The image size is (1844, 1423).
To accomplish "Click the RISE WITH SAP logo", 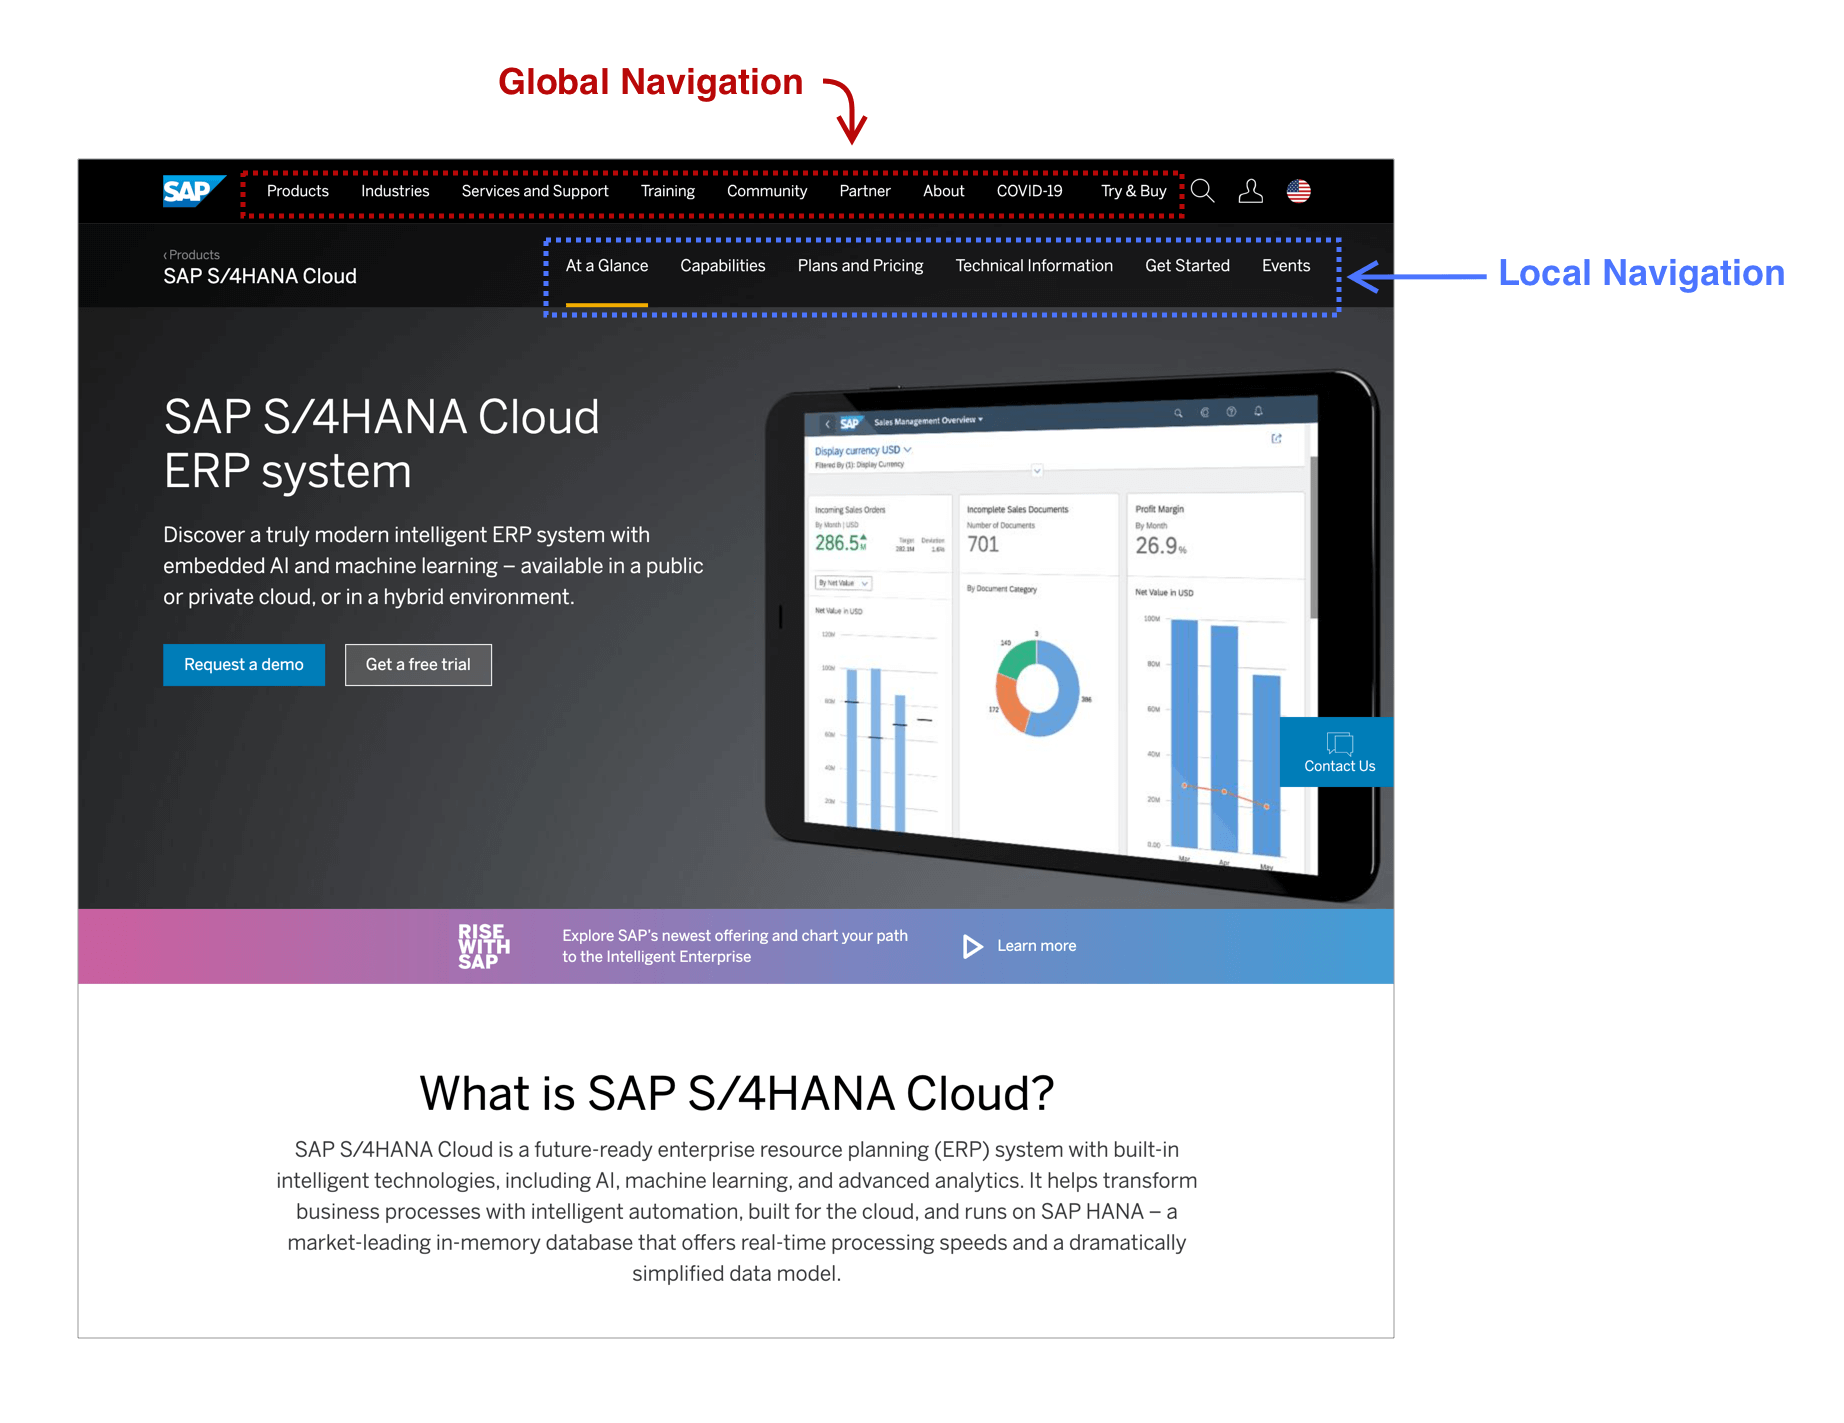I will (x=483, y=946).
